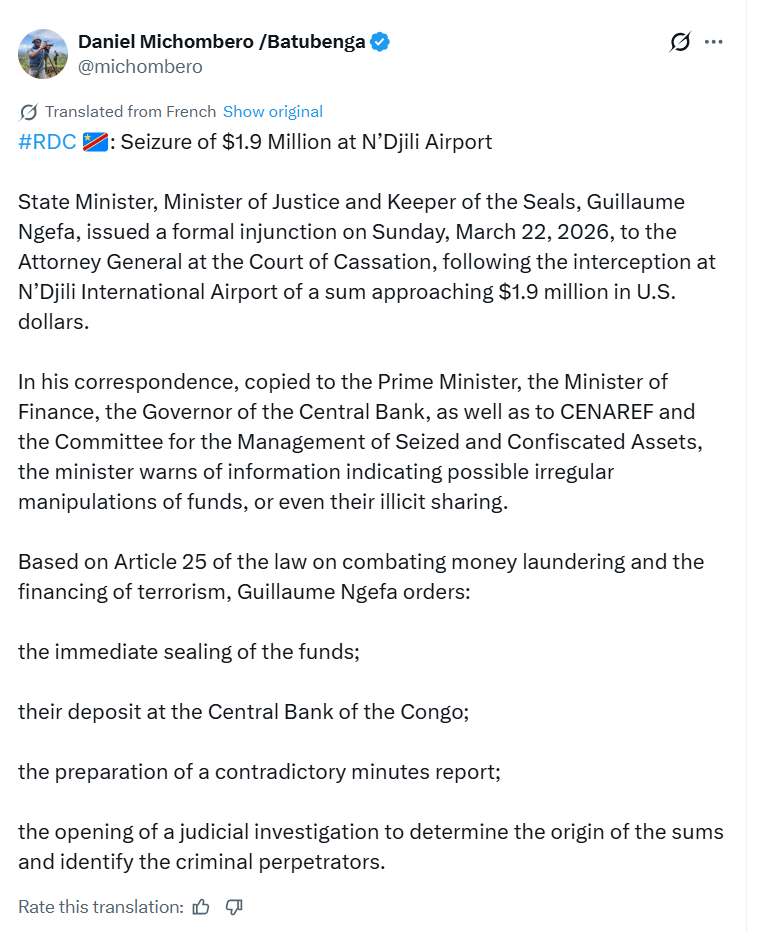Click the translation icon before "Translated from French"
The width and height of the screenshot is (766, 932).
(x=29, y=111)
